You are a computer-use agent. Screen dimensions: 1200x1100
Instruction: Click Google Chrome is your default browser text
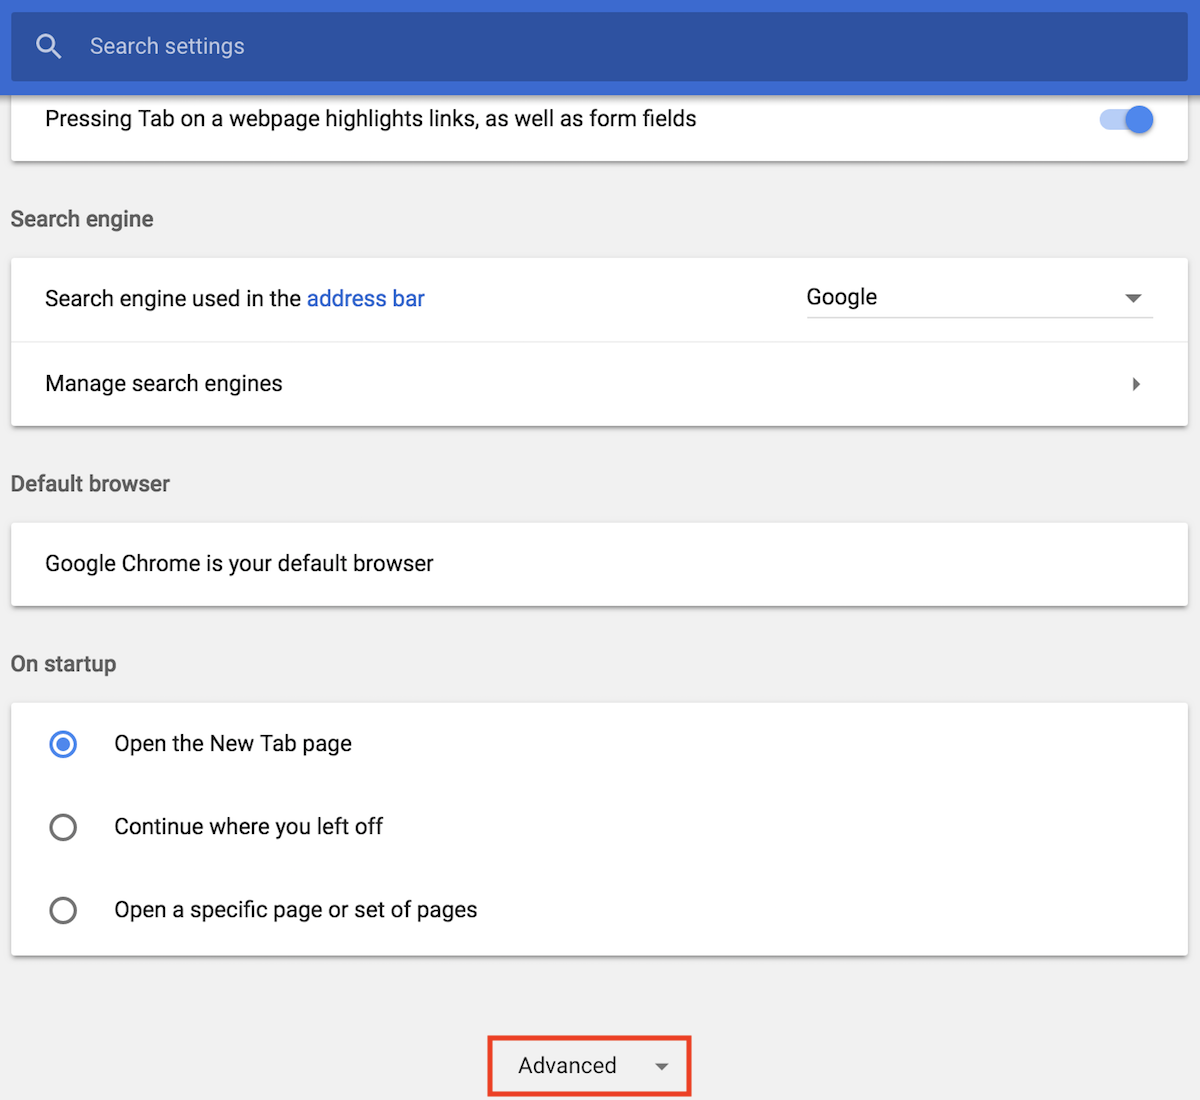239,564
